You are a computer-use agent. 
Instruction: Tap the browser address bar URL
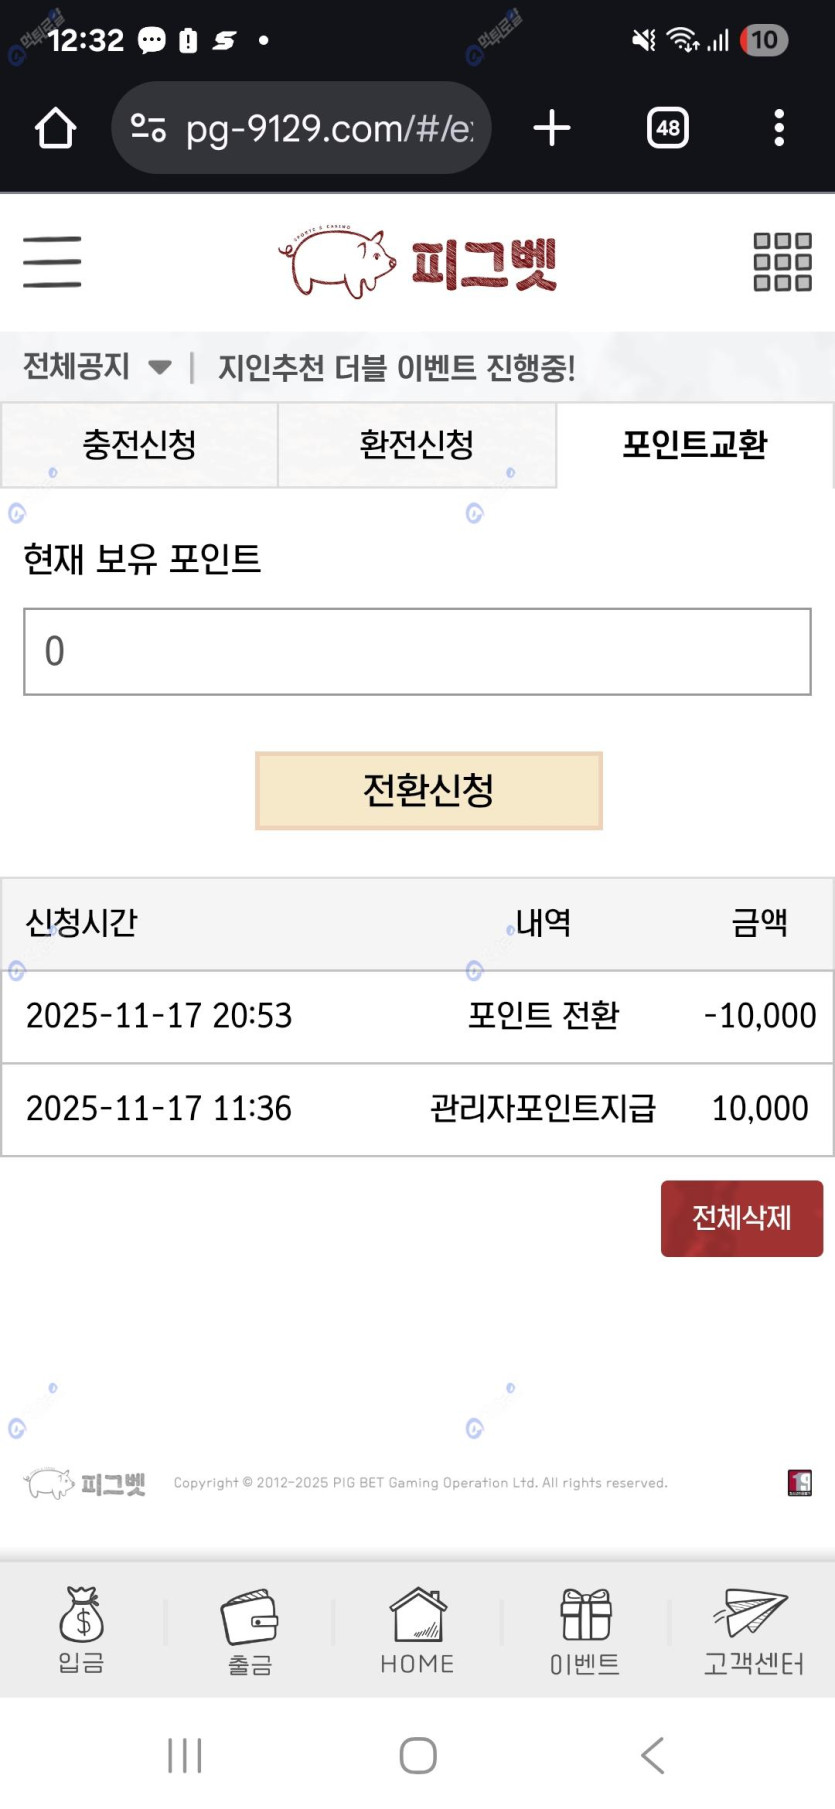[x=328, y=128]
